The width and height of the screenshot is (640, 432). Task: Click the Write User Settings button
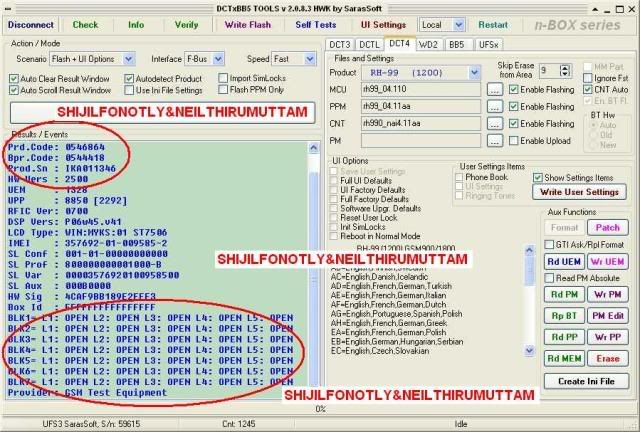pos(579,192)
